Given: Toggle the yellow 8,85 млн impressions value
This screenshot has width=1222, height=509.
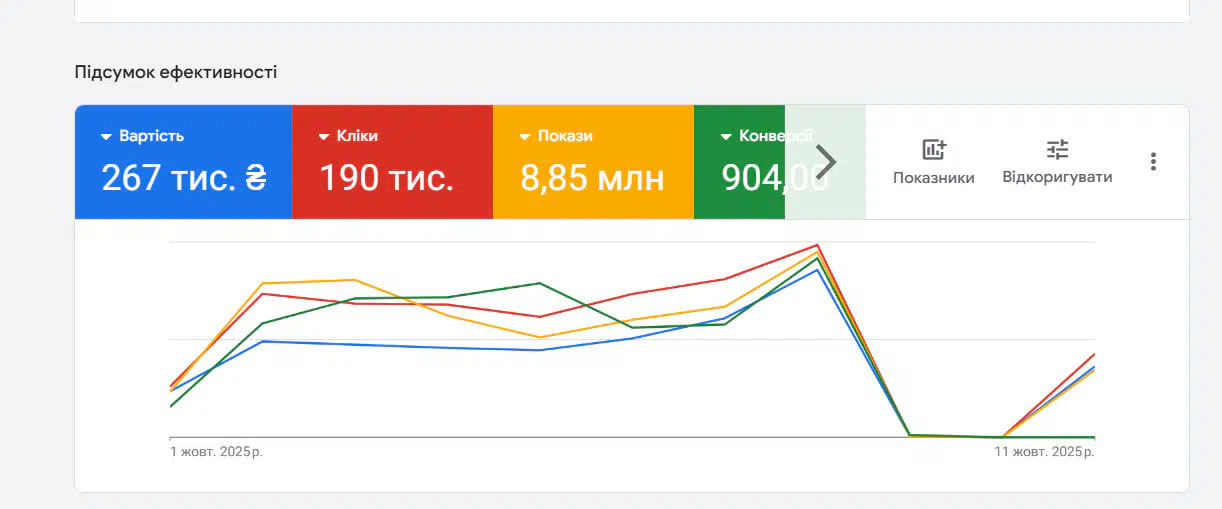Looking at the screenshot, I should click(592, 178).
